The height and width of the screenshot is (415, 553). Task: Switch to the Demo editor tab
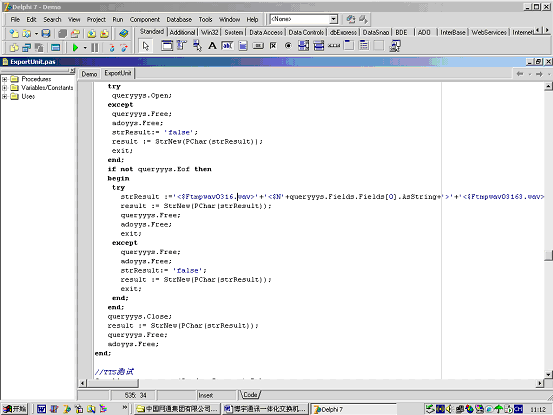point(89,74)
